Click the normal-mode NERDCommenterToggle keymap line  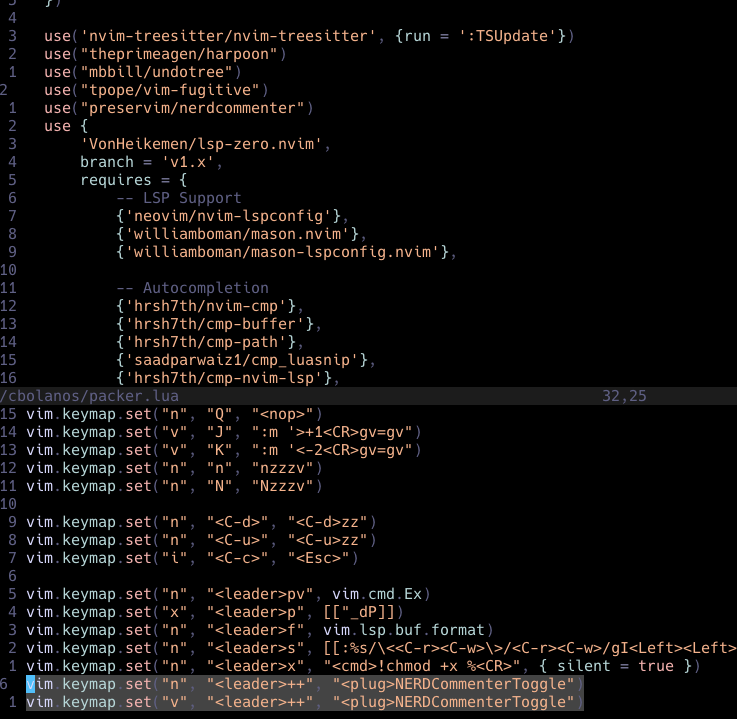coord(305,684)
